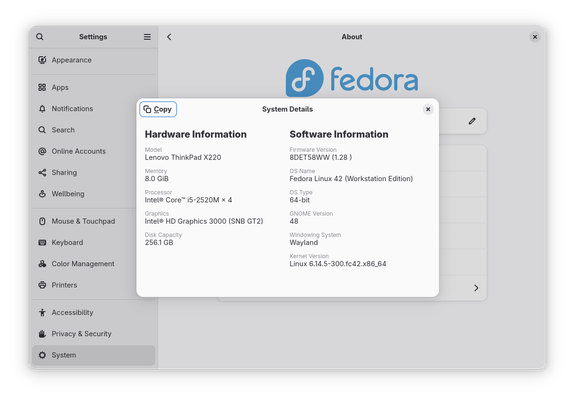
Task: Open the Apps settings panel
Action: tap(94, 87)
